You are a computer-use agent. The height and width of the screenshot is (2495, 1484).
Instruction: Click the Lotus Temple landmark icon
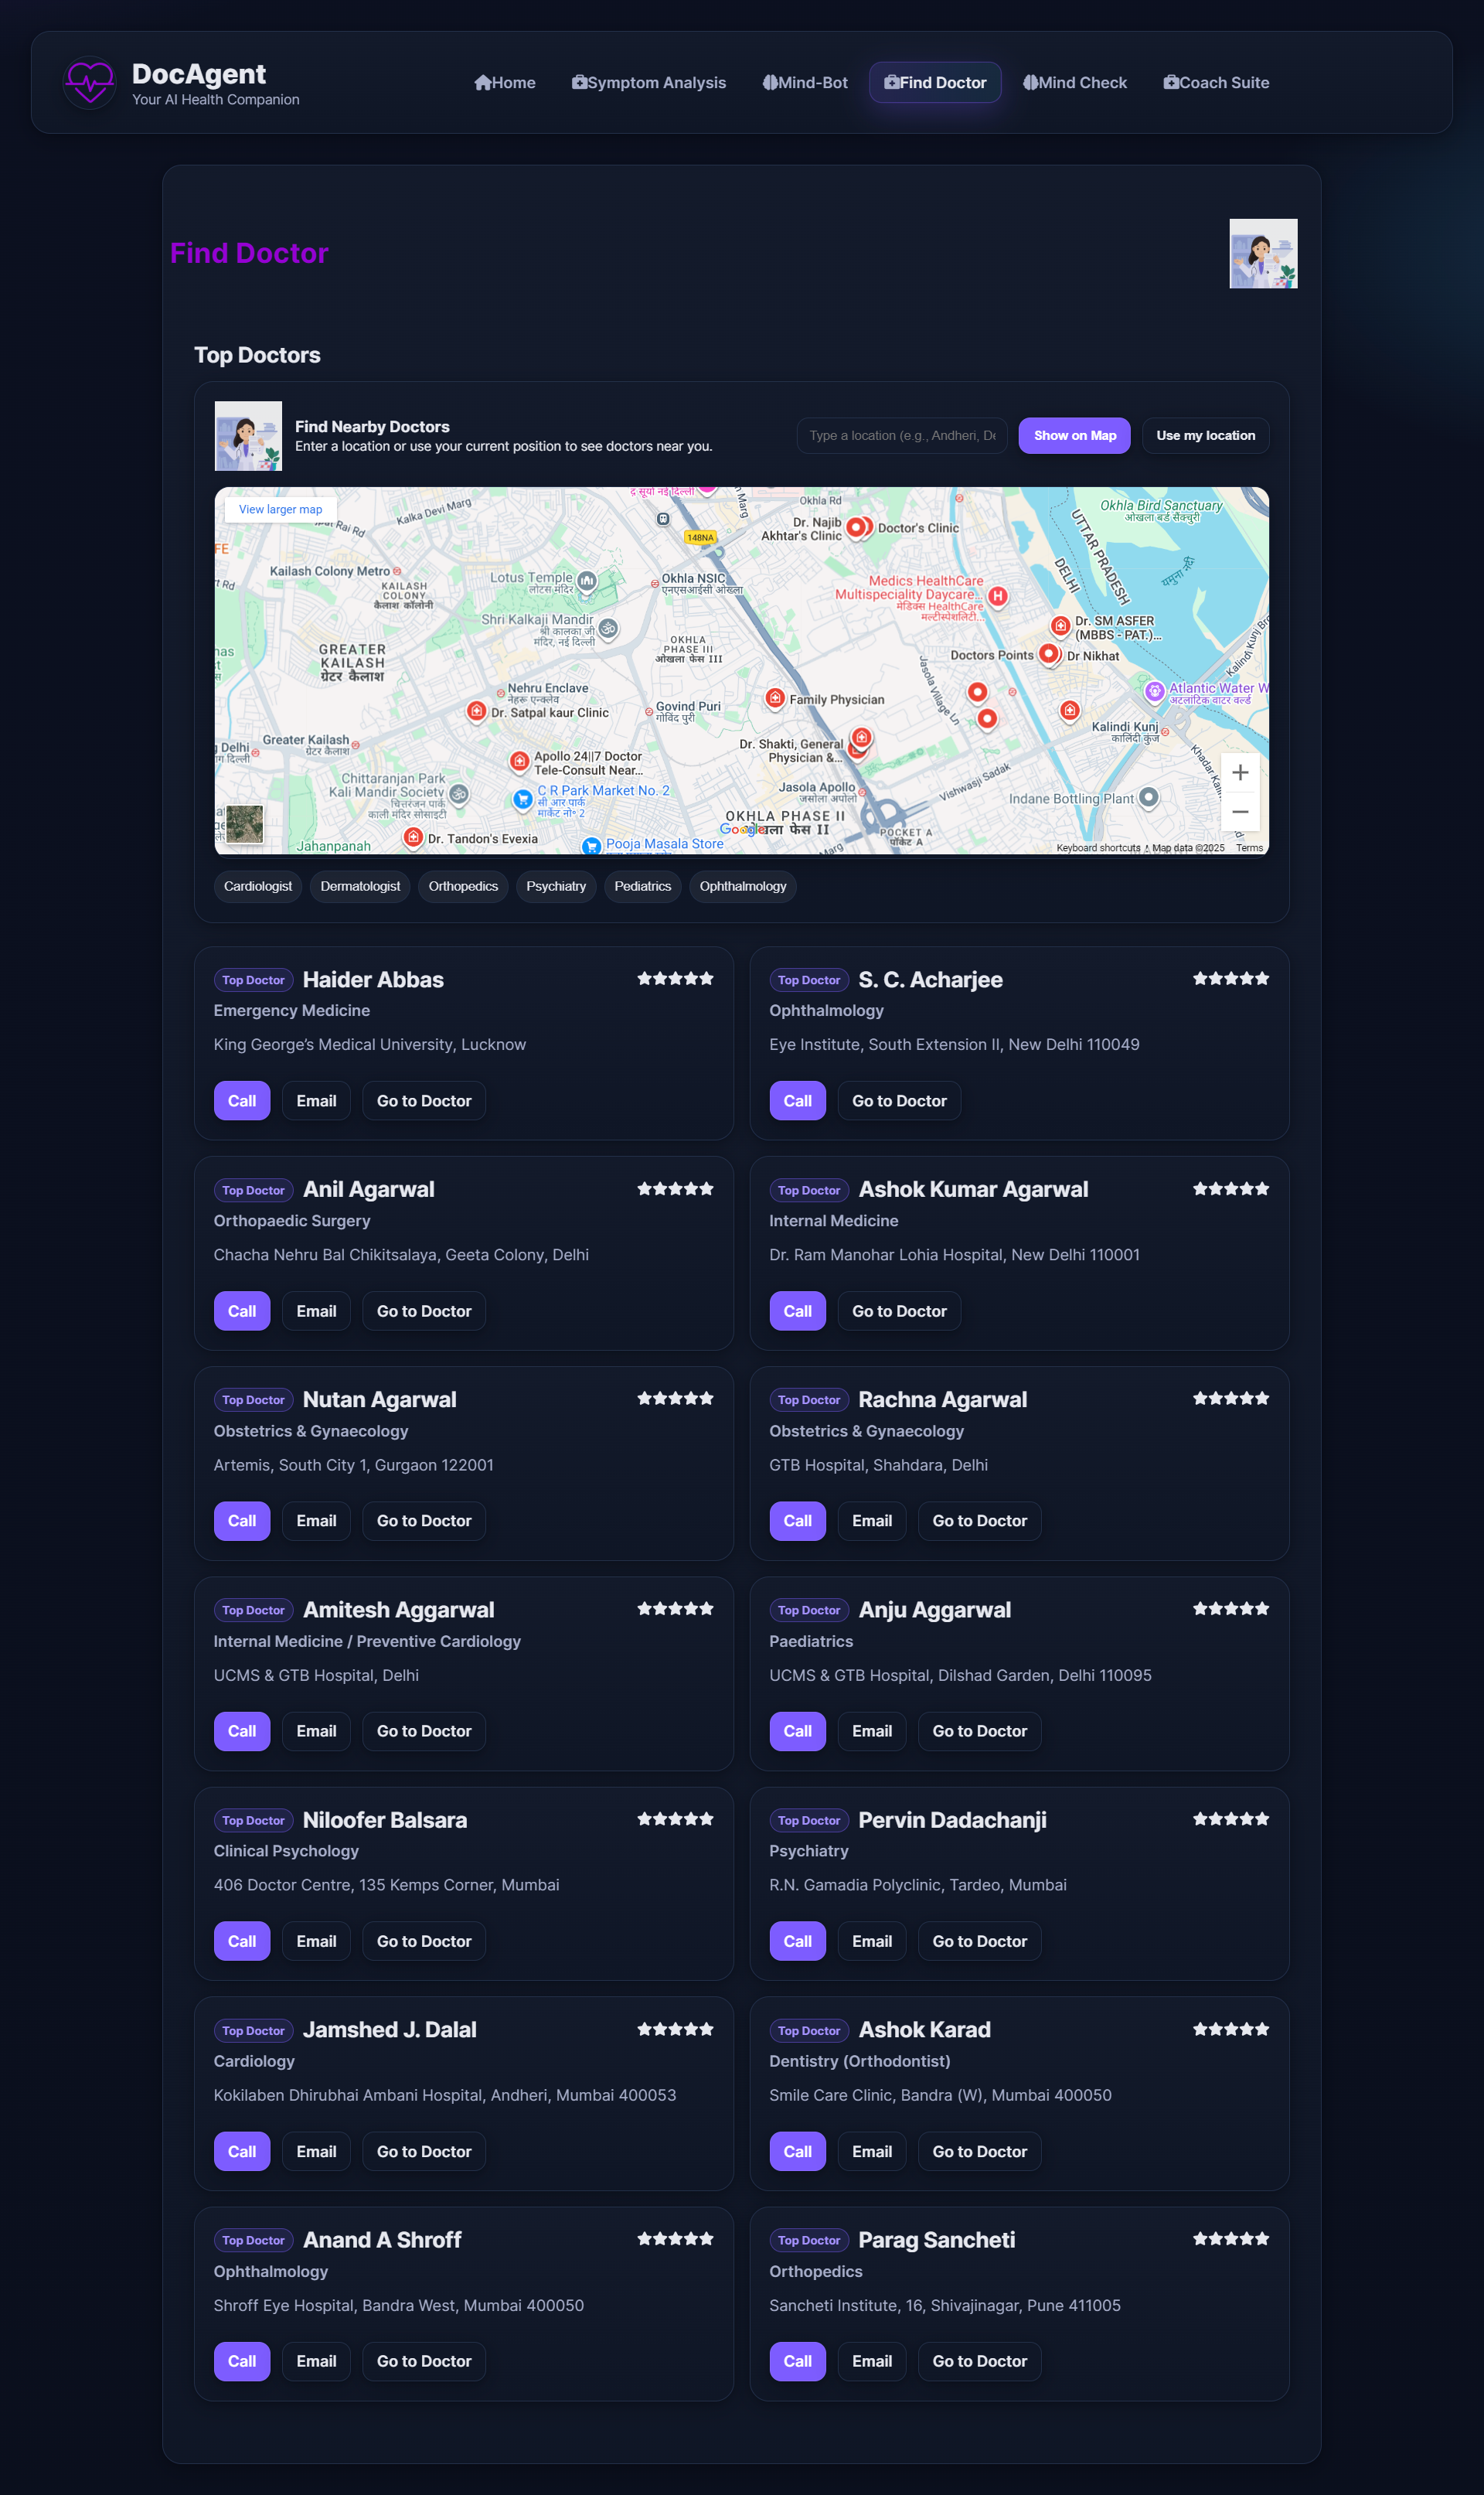pyautogui.click(x=587, y=580)
